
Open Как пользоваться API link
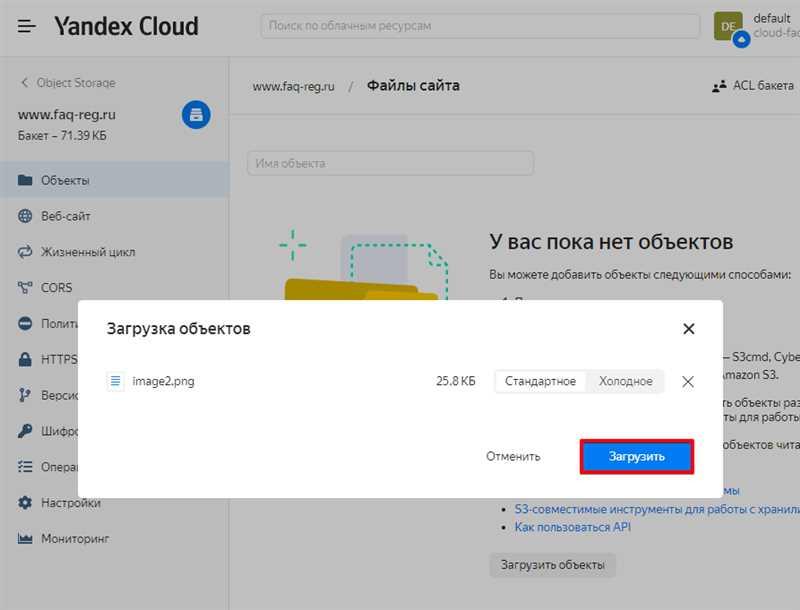pyautogui.click(x=572, y=527)
